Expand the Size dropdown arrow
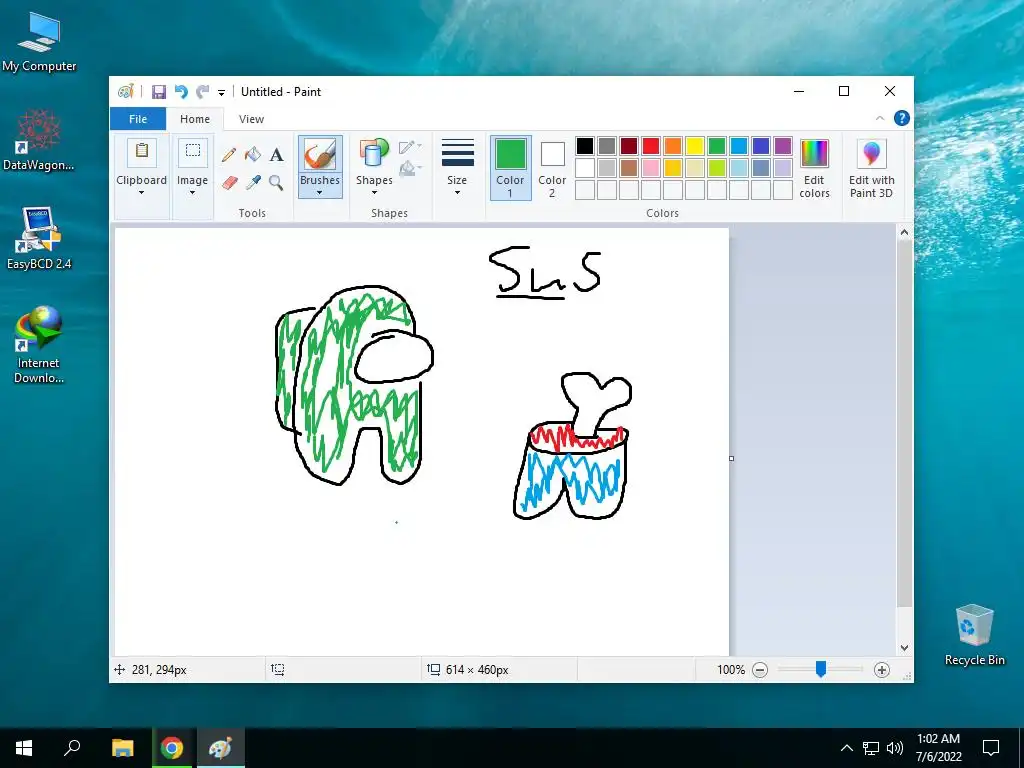The width and height of the screenshot is (1024, 768). (457, 193)
